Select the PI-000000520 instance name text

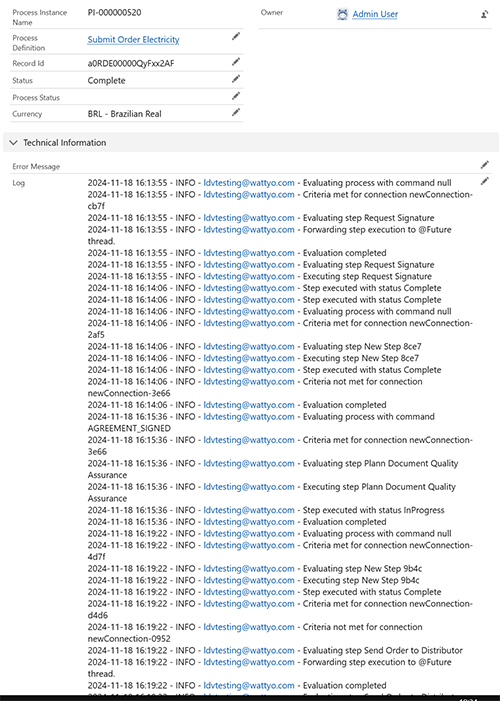[114, 13]
